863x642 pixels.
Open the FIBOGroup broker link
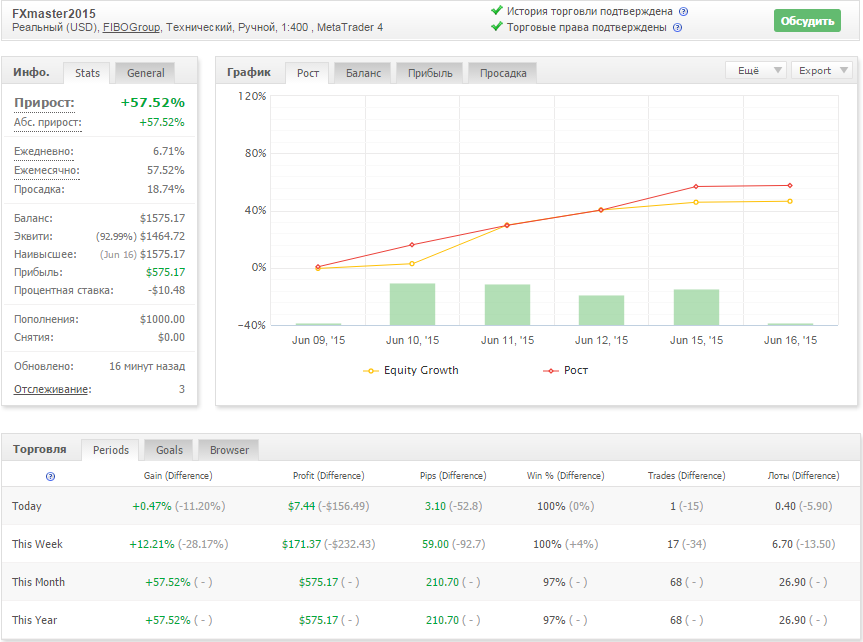click(x=132, y=28)
